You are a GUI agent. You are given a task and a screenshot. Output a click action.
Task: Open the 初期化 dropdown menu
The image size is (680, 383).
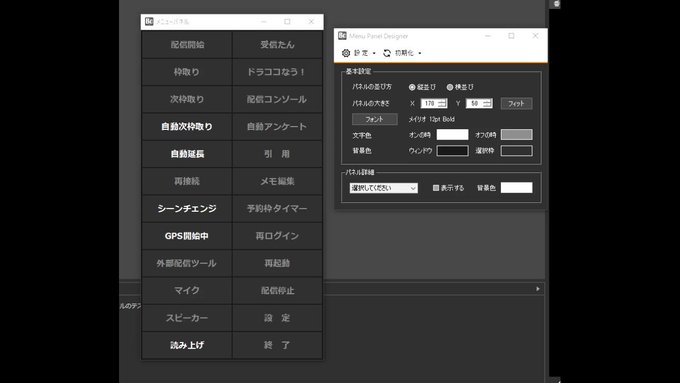point(402,53)
